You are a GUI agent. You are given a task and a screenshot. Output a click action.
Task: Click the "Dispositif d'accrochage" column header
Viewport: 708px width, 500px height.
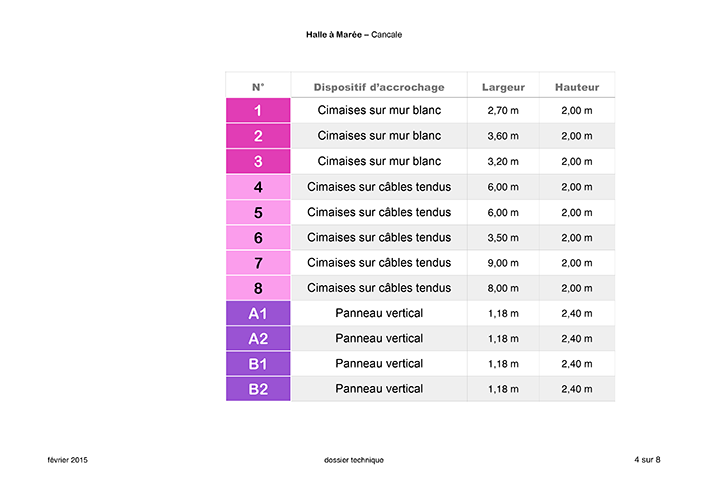379,87
